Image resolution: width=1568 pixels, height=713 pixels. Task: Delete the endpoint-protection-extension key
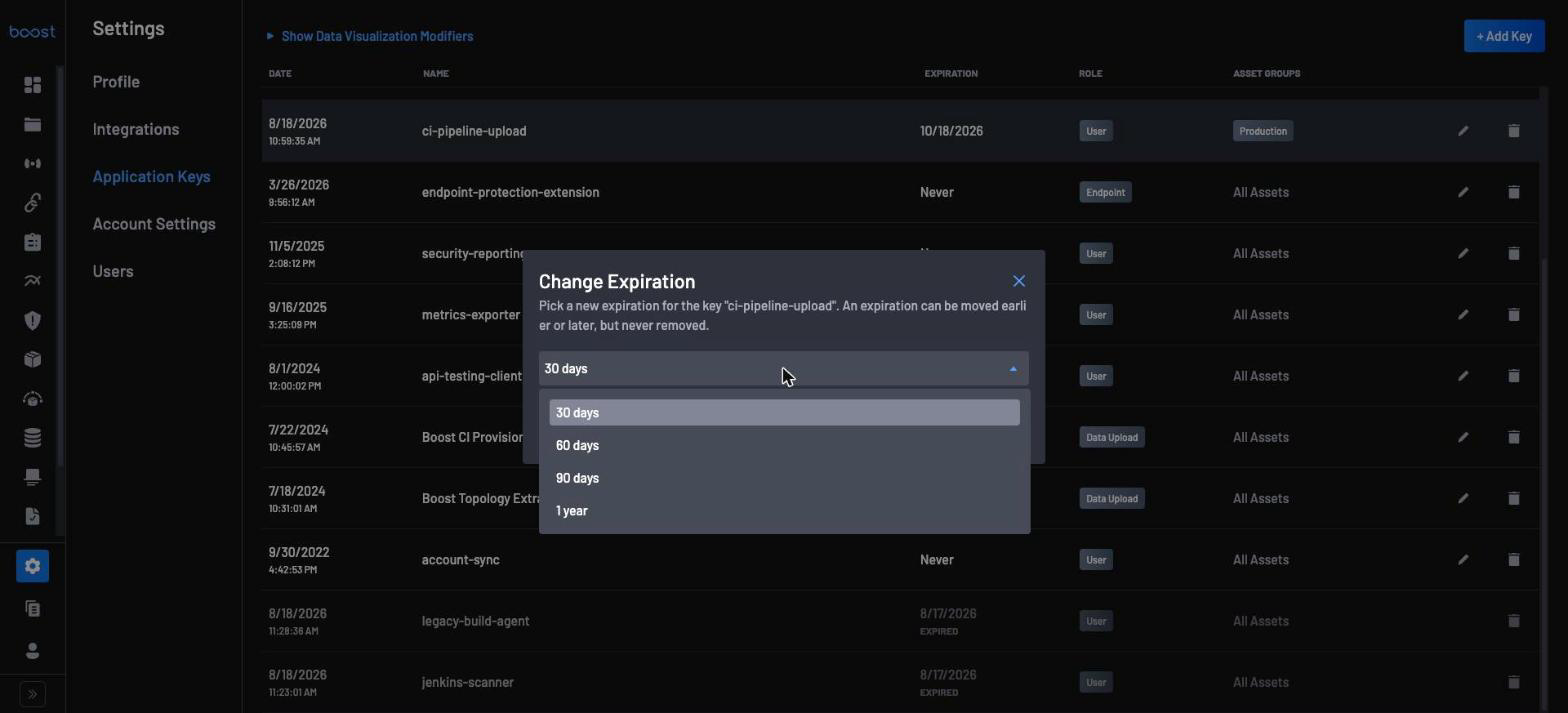tap(1513, 192)
